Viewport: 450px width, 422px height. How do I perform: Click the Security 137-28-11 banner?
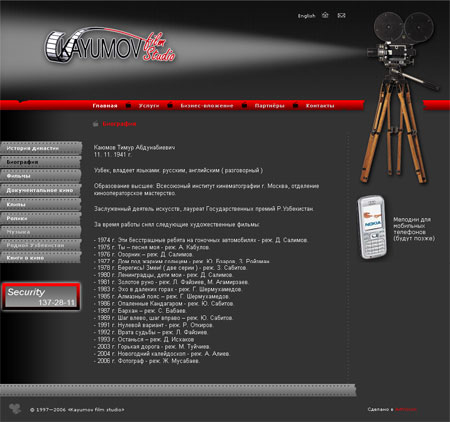pyautogui.click(x=41, y=297)
